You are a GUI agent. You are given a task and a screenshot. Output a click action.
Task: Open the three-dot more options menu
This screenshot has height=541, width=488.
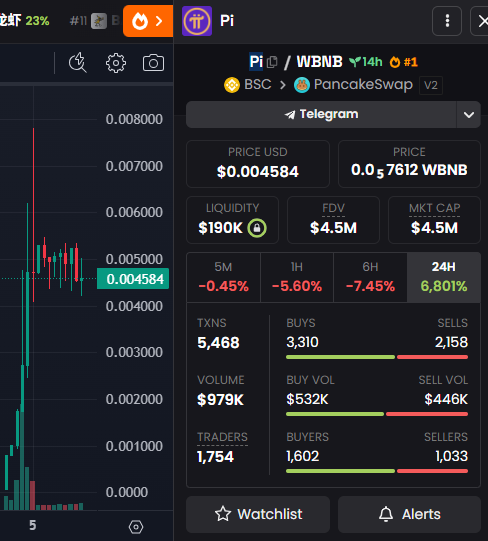[x=447, y=21]
